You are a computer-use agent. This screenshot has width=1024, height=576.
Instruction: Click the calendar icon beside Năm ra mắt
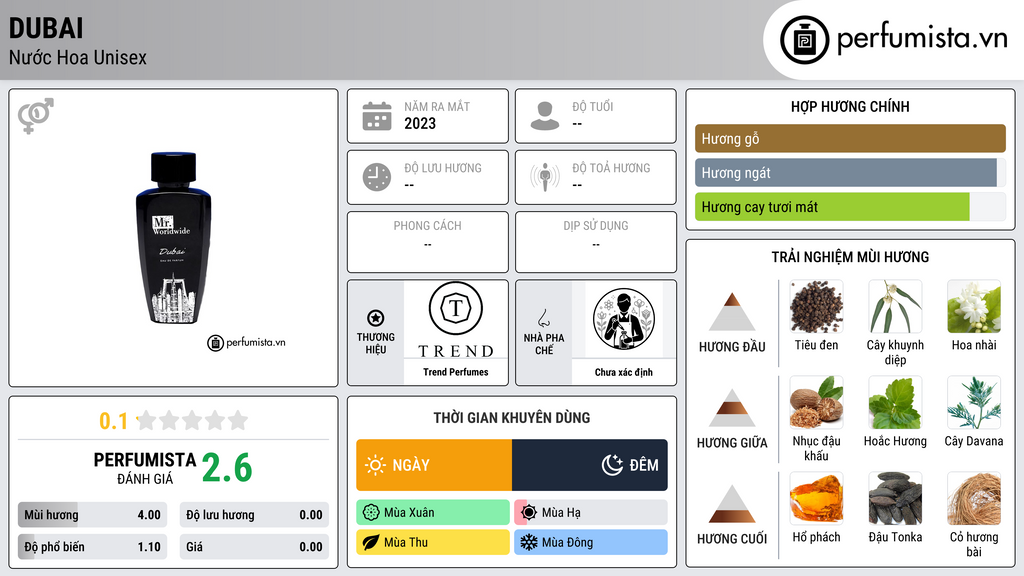click(x=377, y=116)
